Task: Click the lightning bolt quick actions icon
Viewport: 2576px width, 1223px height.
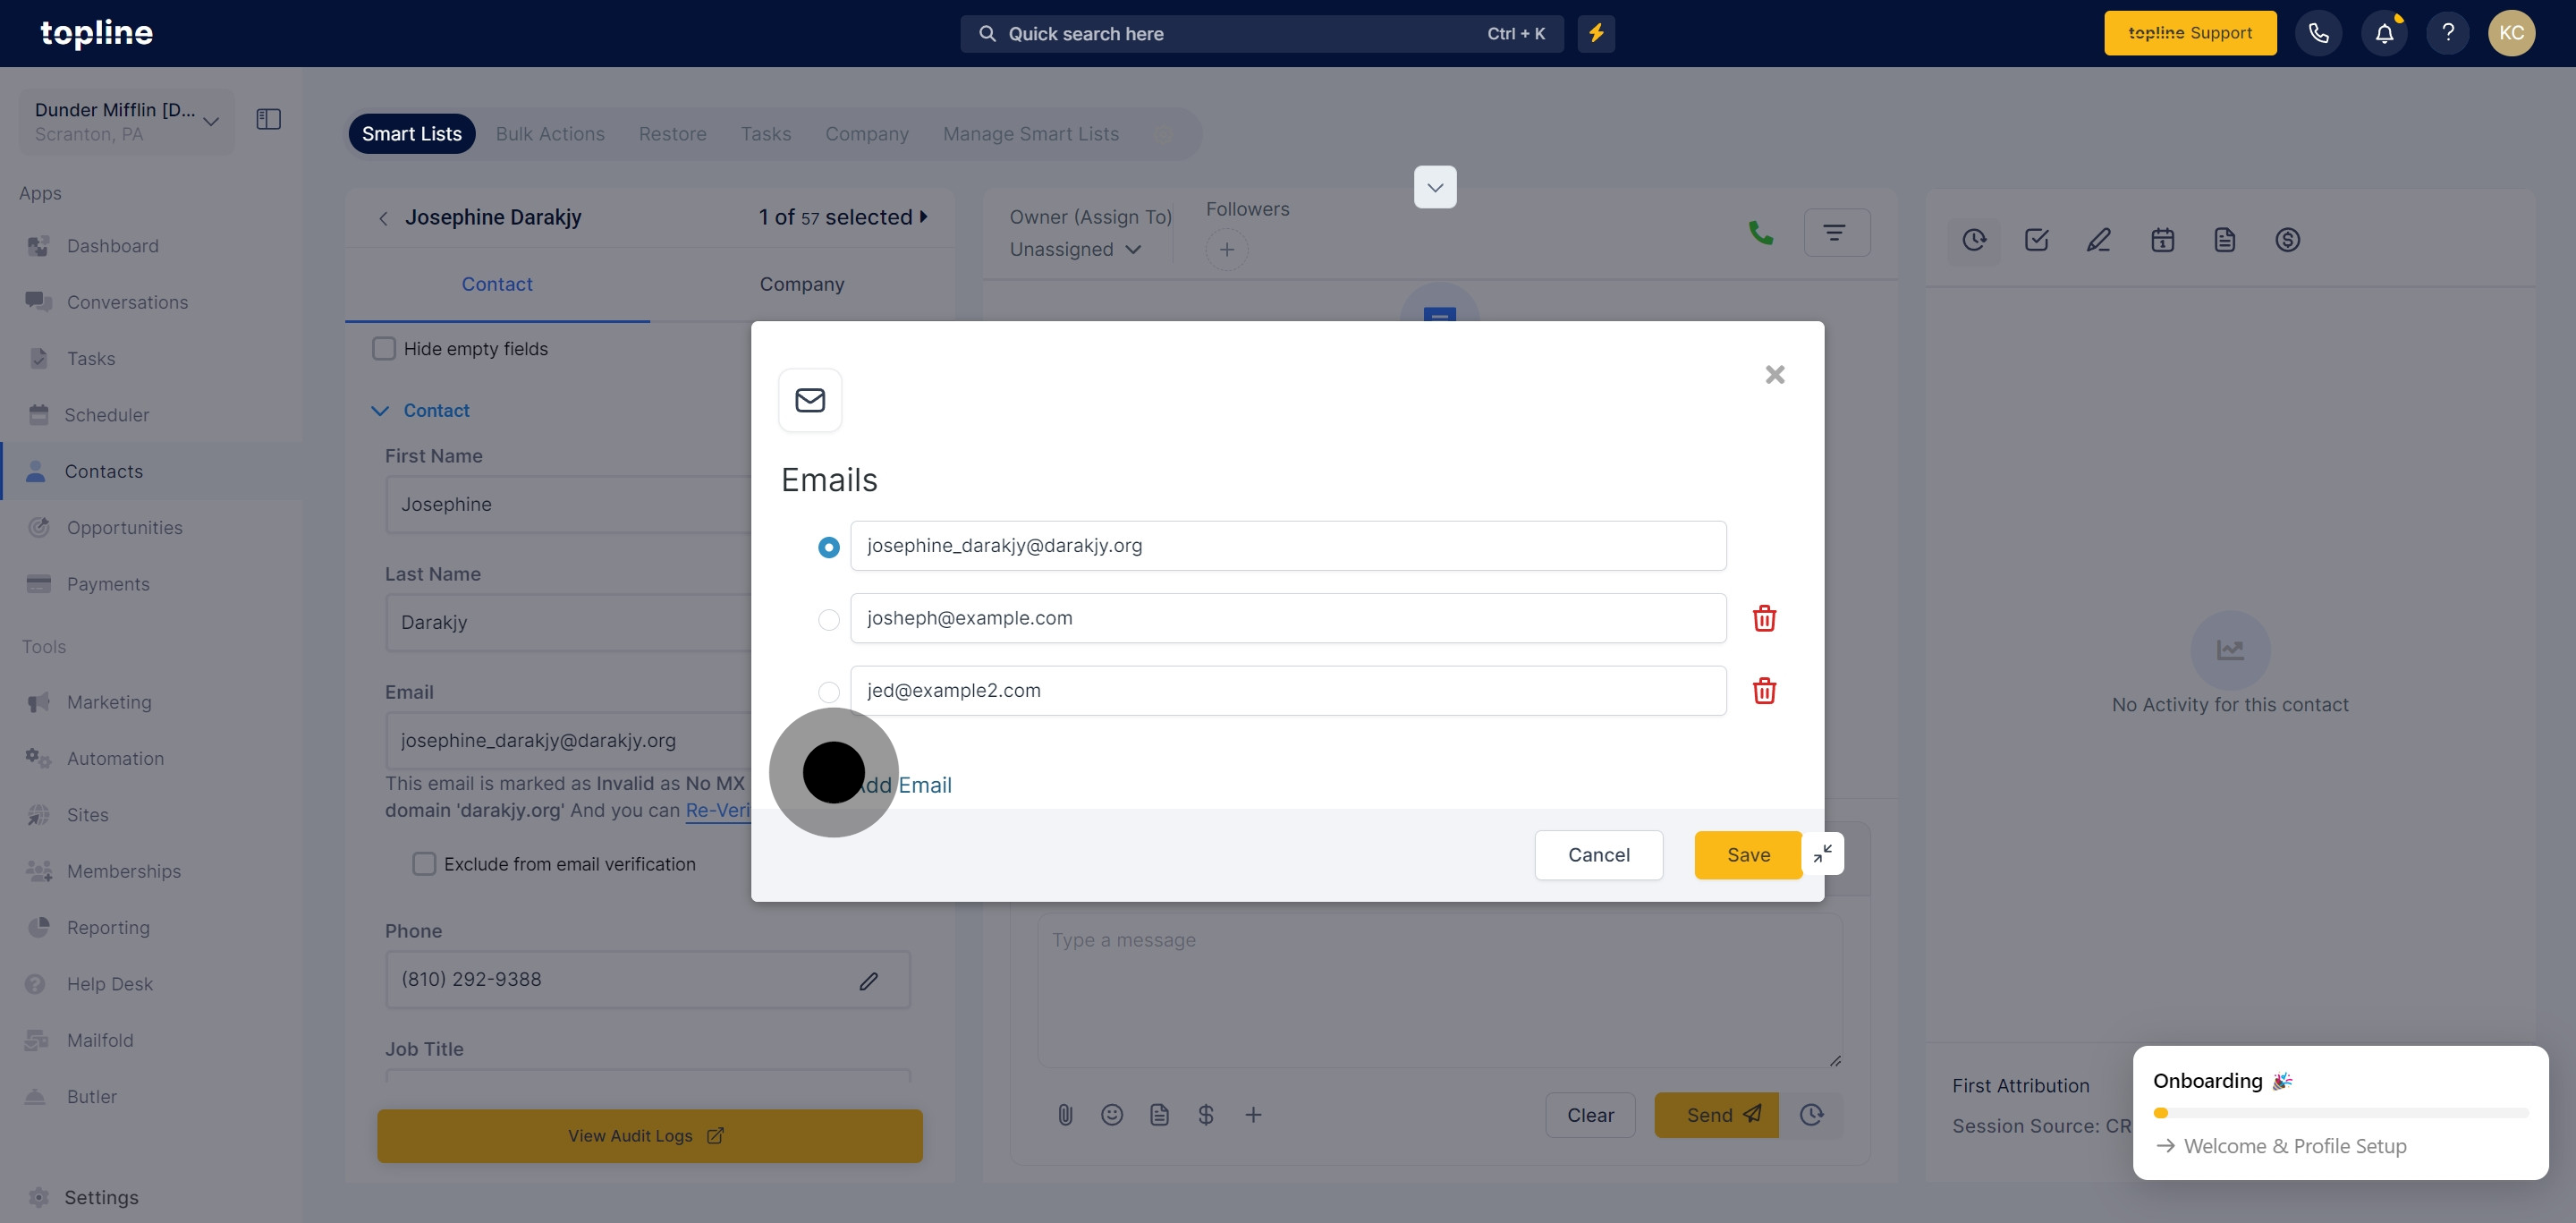Action: coord(1596,33)
